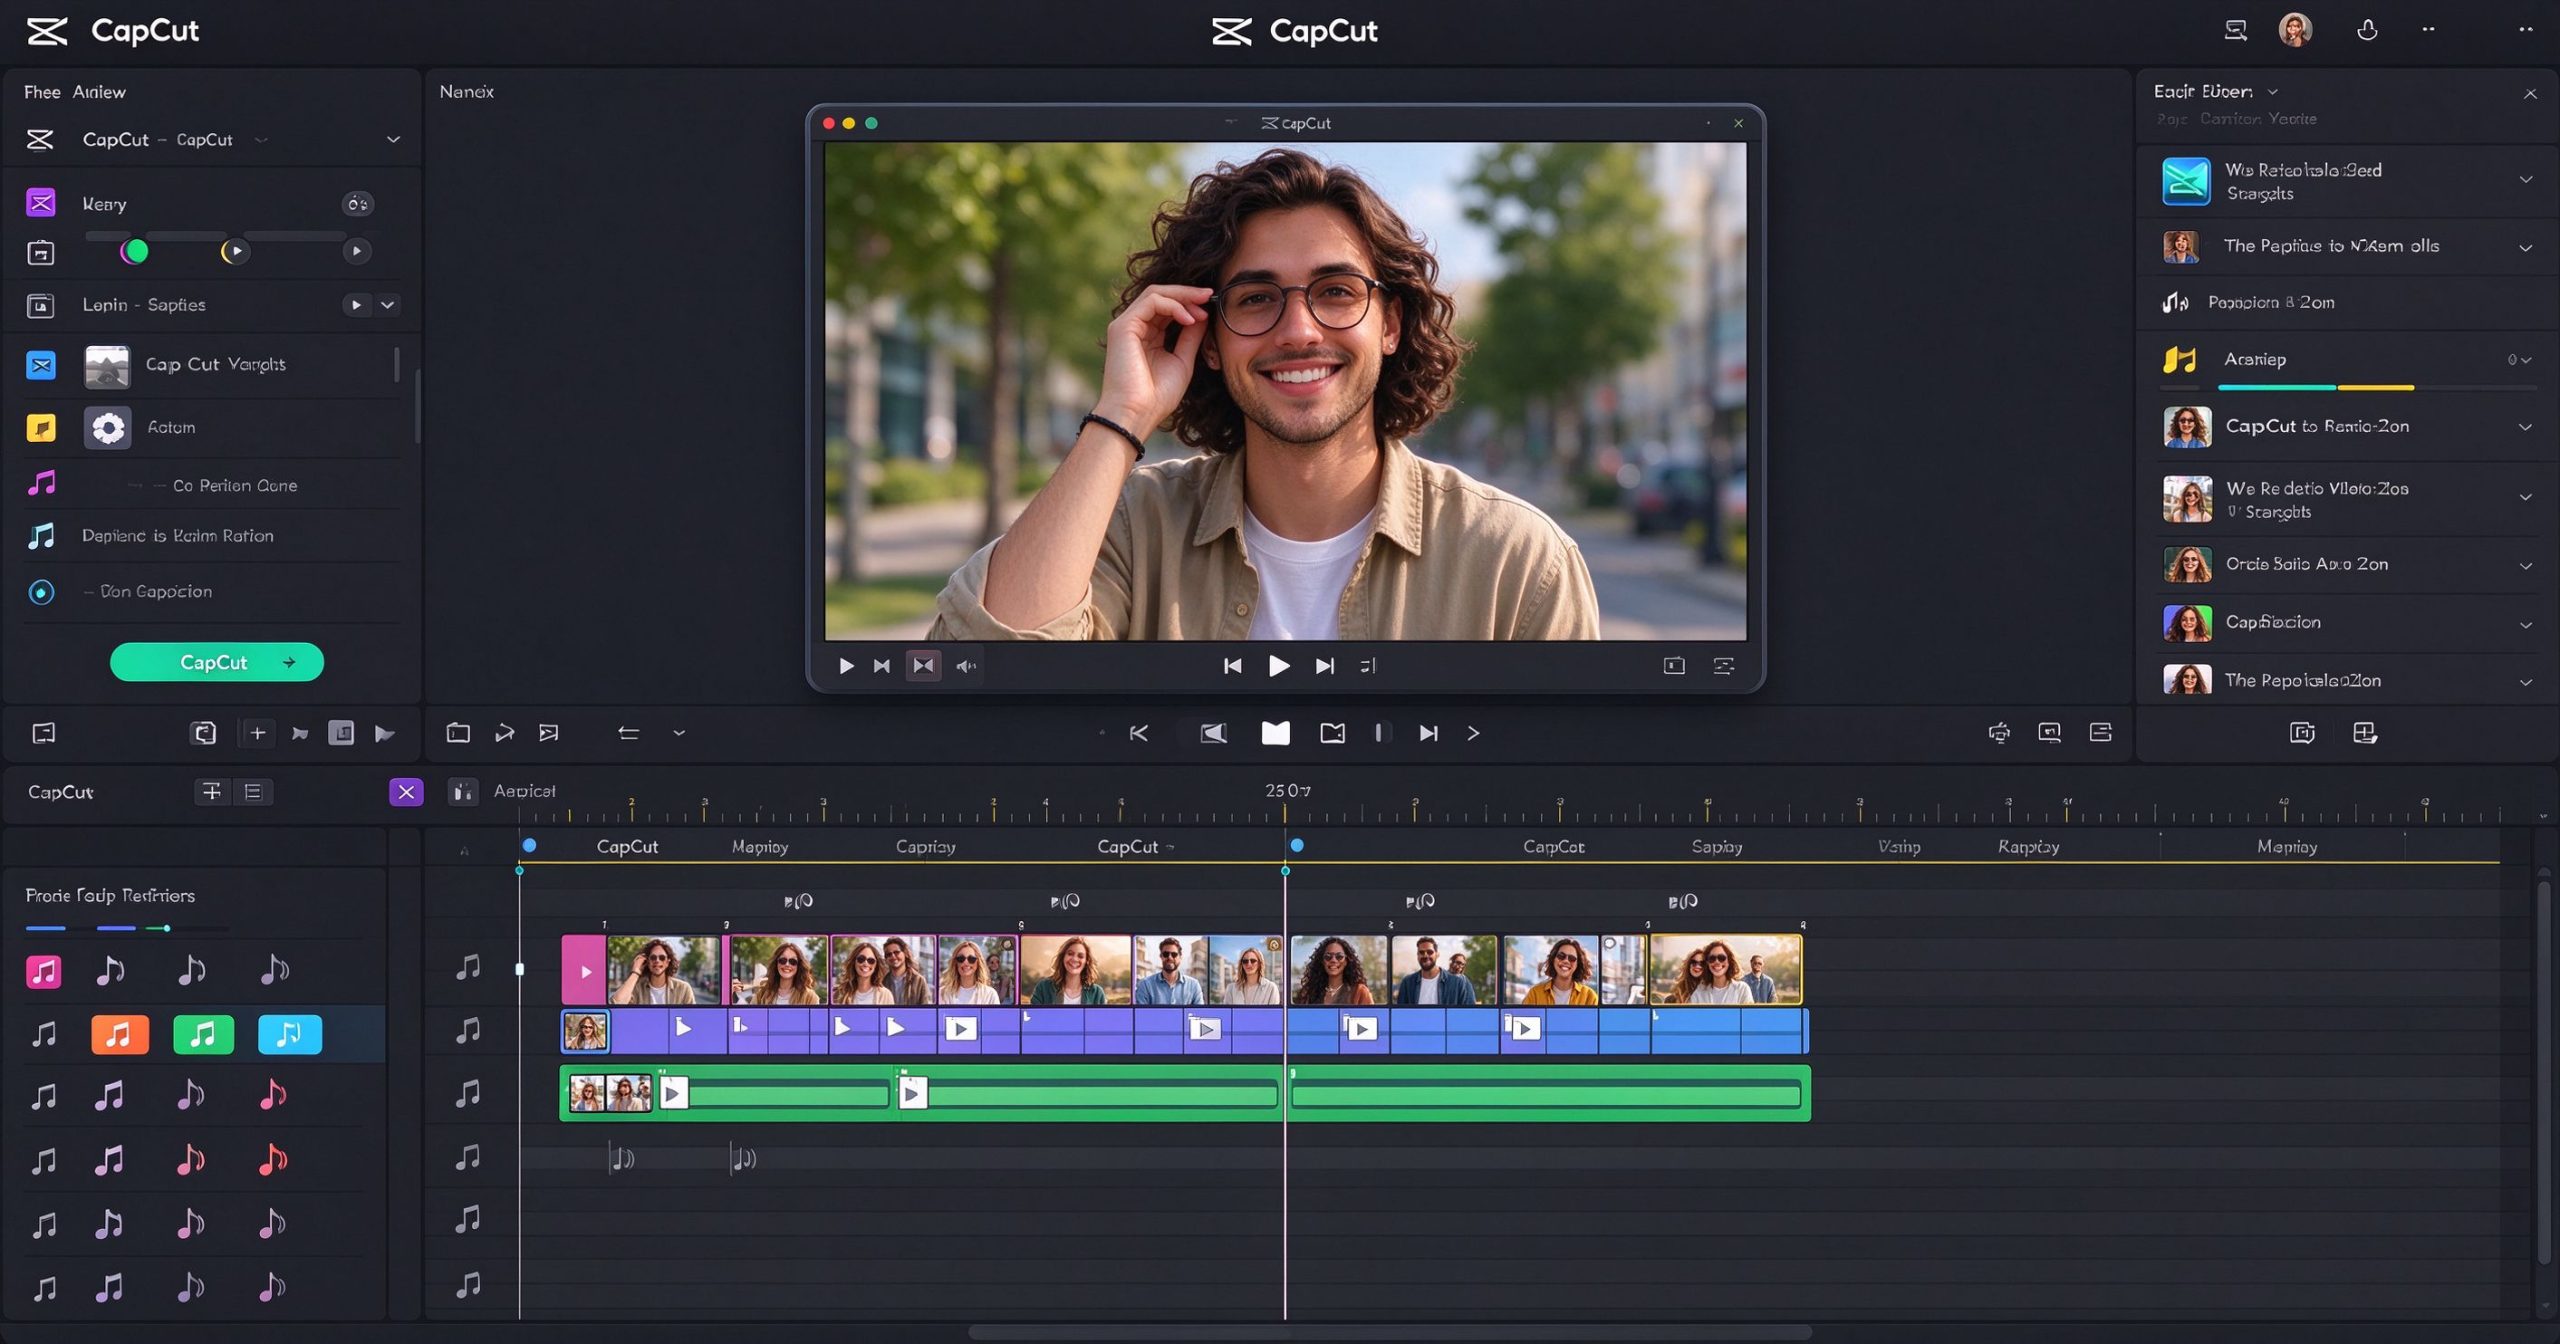Select the Popoiorn 8 2om audio item

[2346, 302]
